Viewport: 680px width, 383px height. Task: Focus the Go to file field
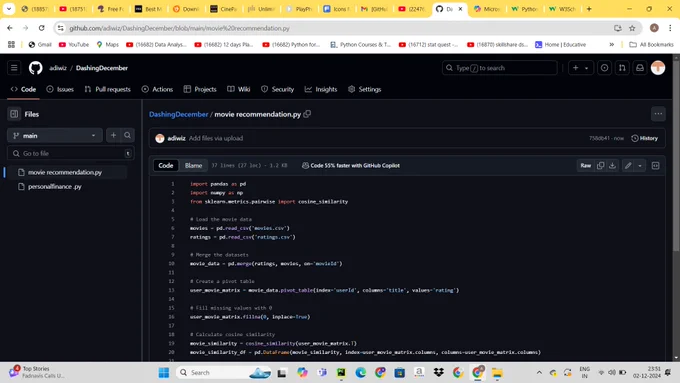pos(71,153)
